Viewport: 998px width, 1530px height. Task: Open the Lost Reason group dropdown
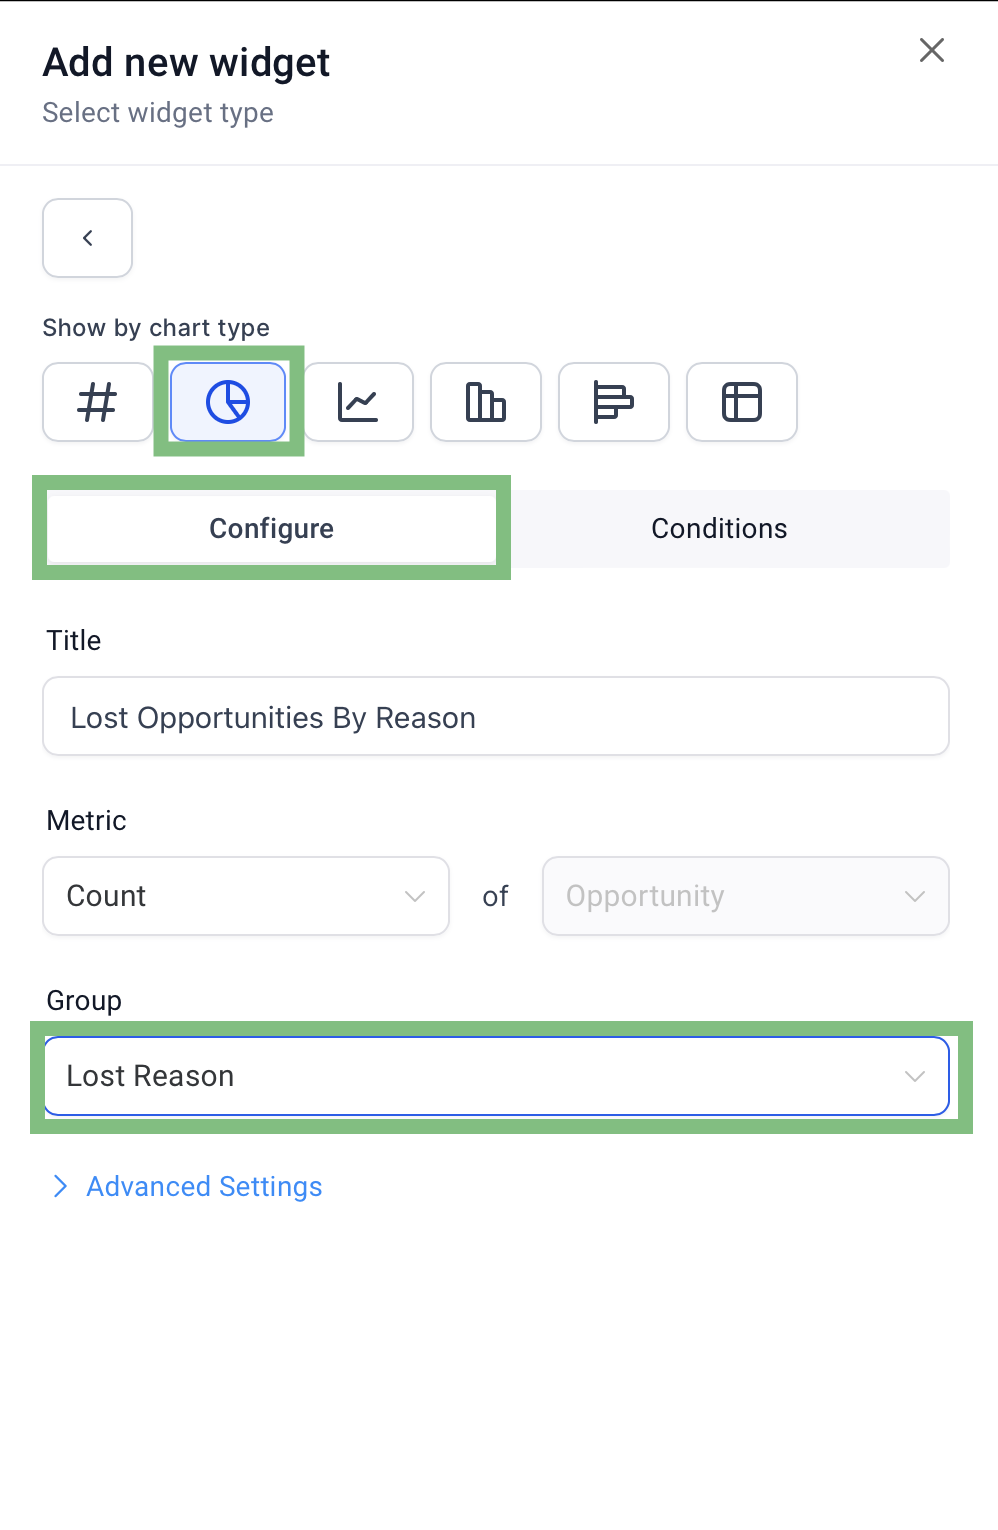(496, 1076)
